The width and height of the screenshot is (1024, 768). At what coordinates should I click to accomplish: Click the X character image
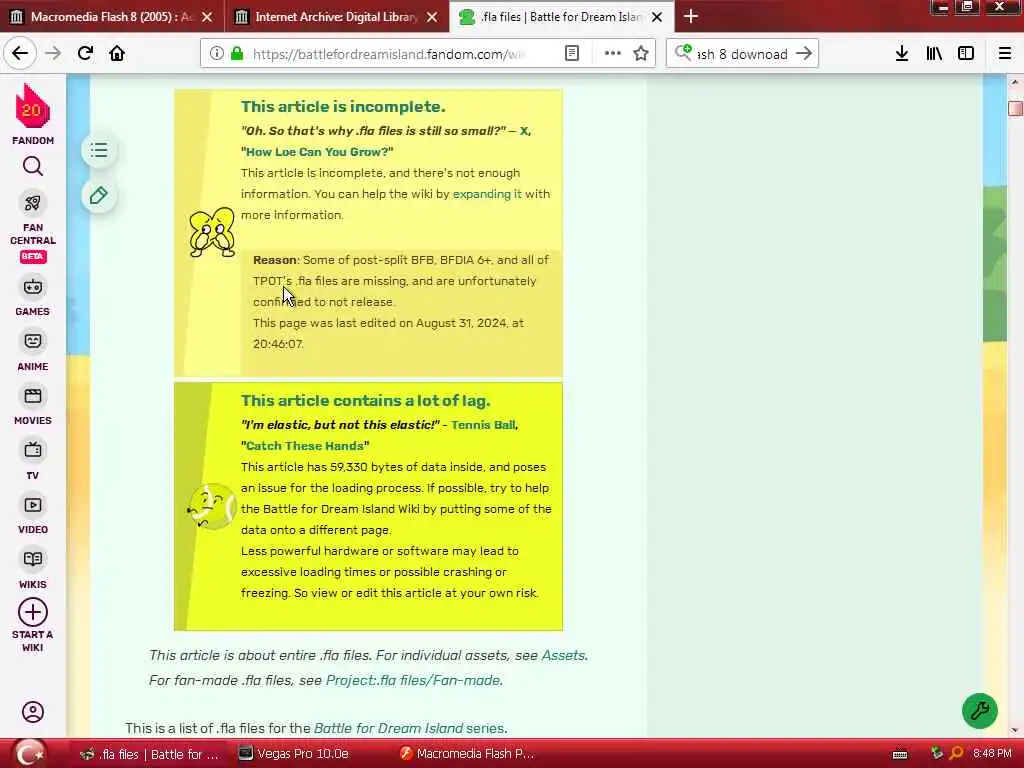(212, 232)
